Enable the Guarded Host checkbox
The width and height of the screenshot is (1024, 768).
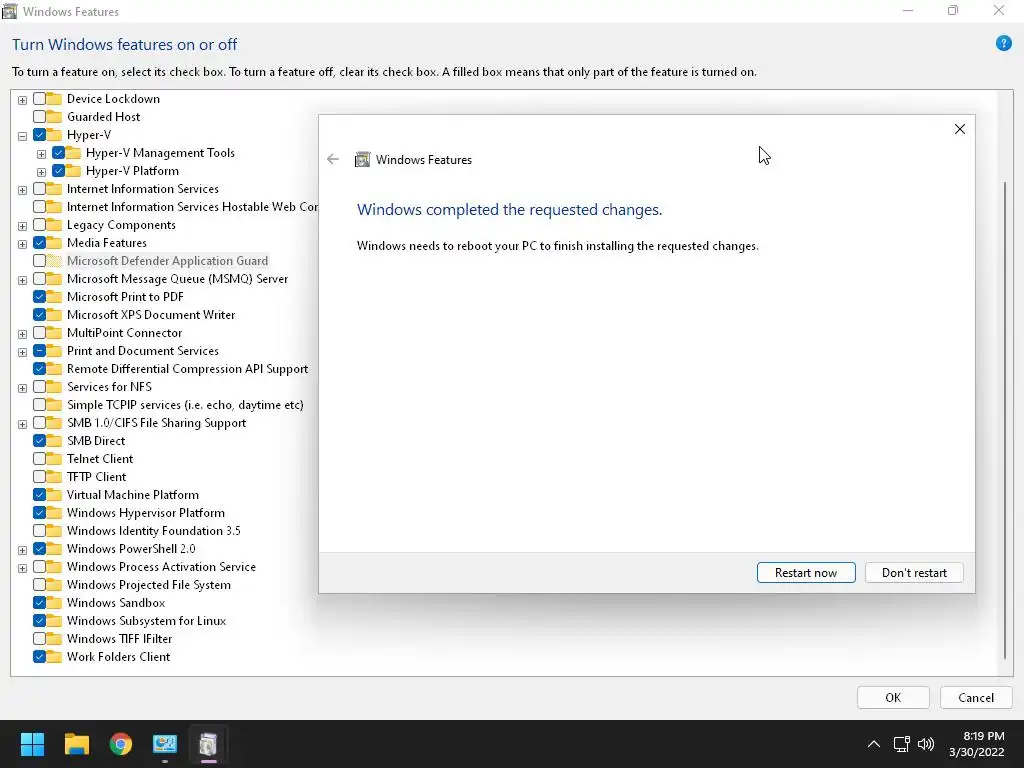39,117
